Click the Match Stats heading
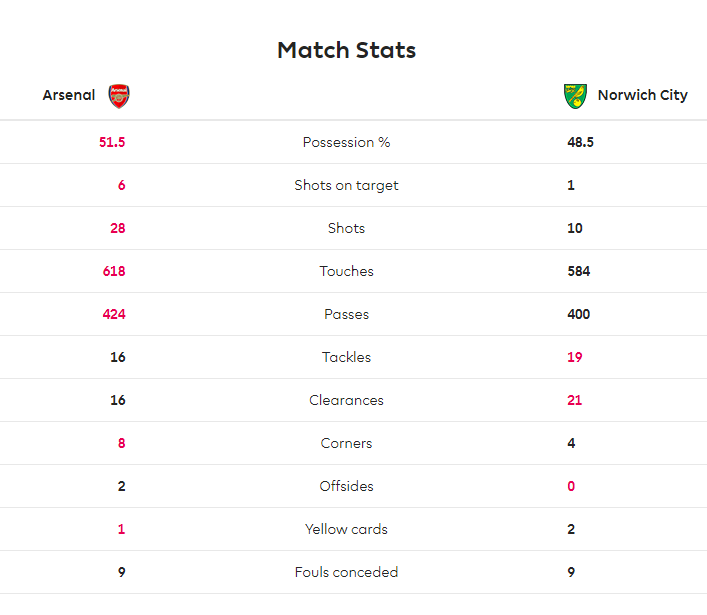The width and height of the screenshot is (707, 615). click(x=346, y=50)
